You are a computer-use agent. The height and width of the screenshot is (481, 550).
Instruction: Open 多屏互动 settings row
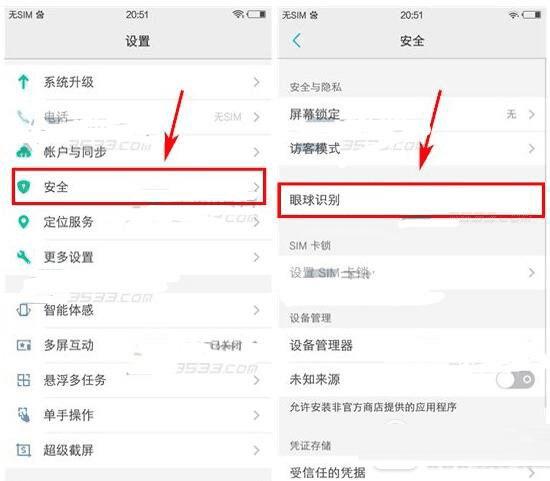(139, 345)
